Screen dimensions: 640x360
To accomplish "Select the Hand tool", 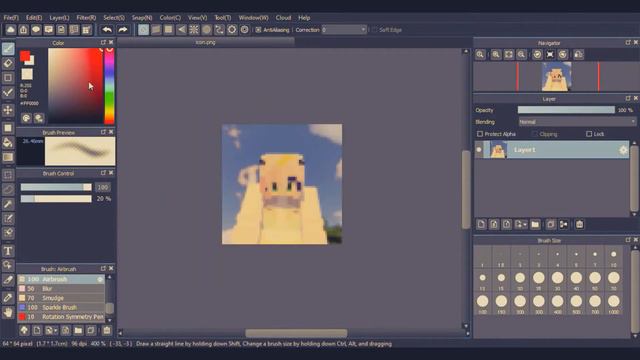I will point(8,313).
